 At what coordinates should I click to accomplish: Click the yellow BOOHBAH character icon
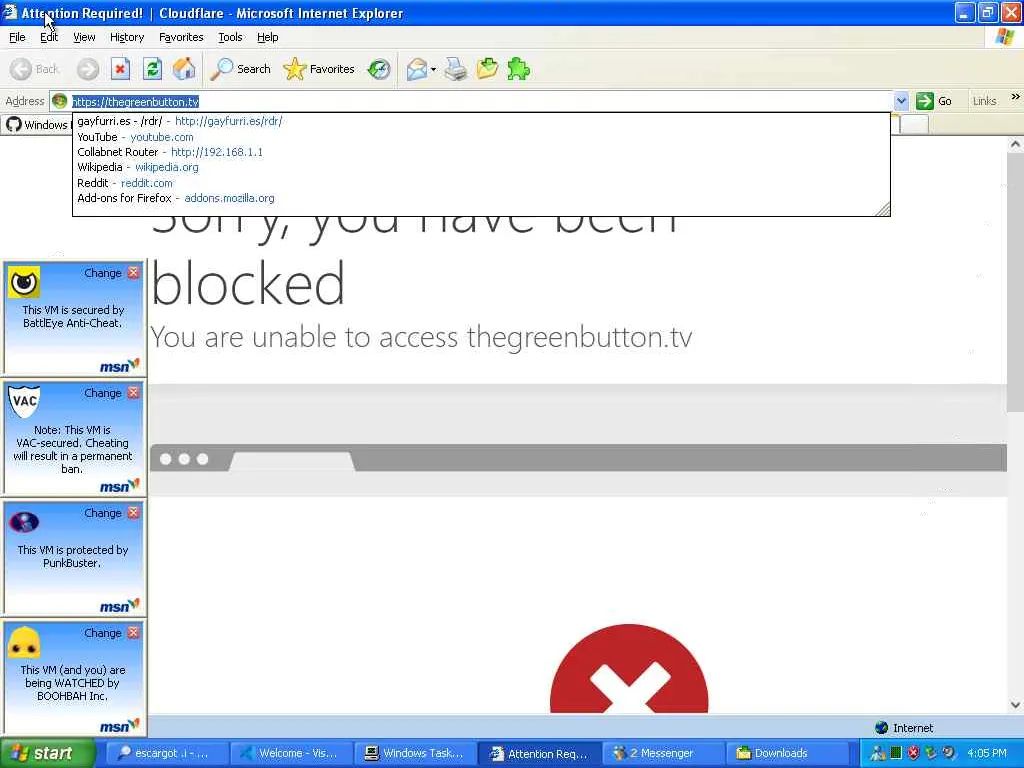coord(24,642)
